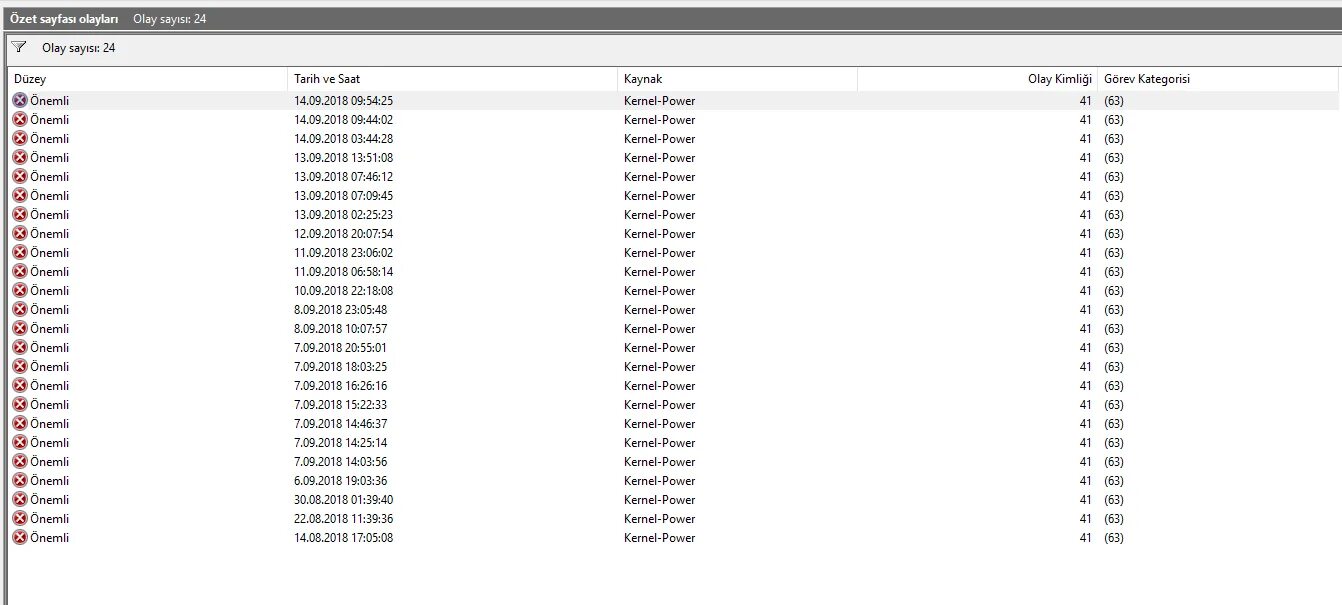Select date cell 13.09.2018 07:09:45
The image size is (1342, 605).
343,195
